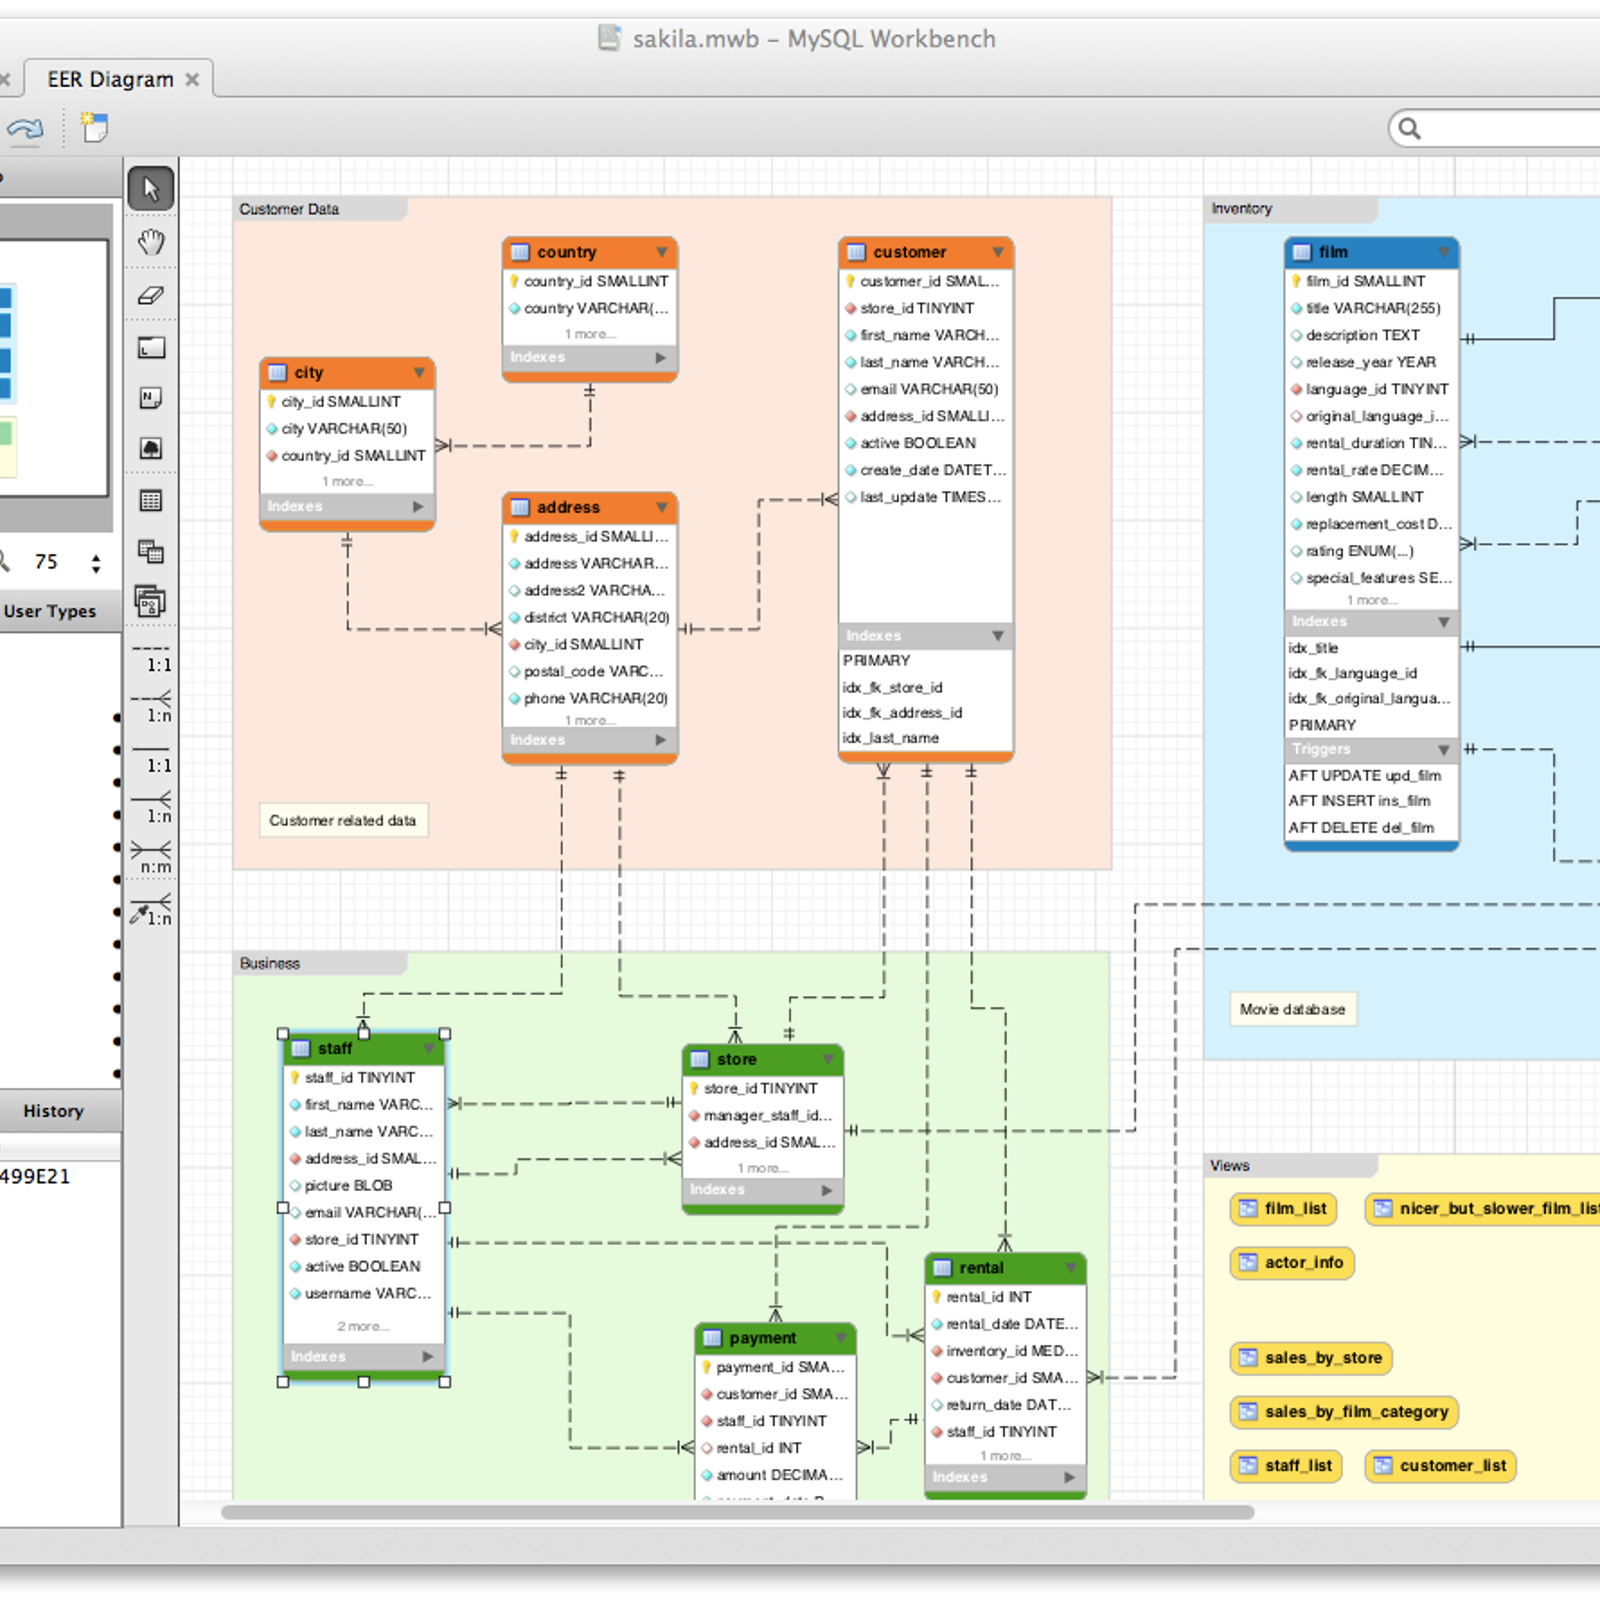1600x1600 pixels.
Task: Open the User Types panel tab
Action: (50, 611)
